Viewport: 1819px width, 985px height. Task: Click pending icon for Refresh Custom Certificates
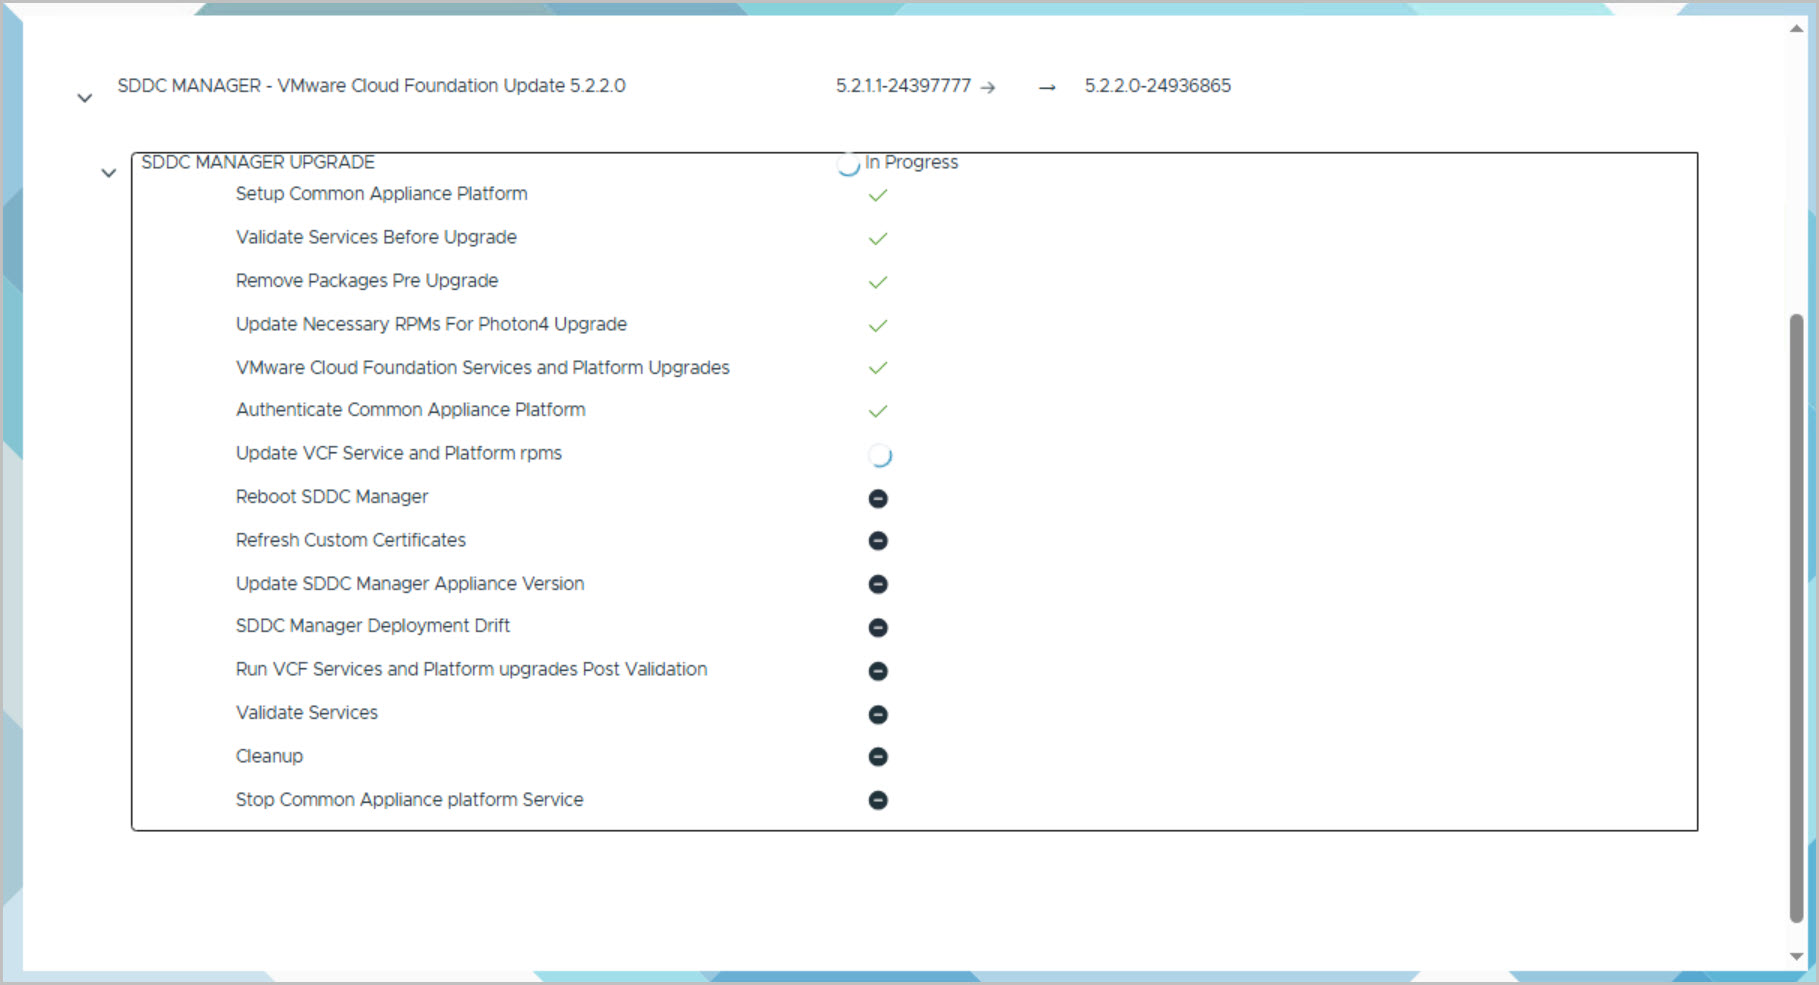[878, 541]
